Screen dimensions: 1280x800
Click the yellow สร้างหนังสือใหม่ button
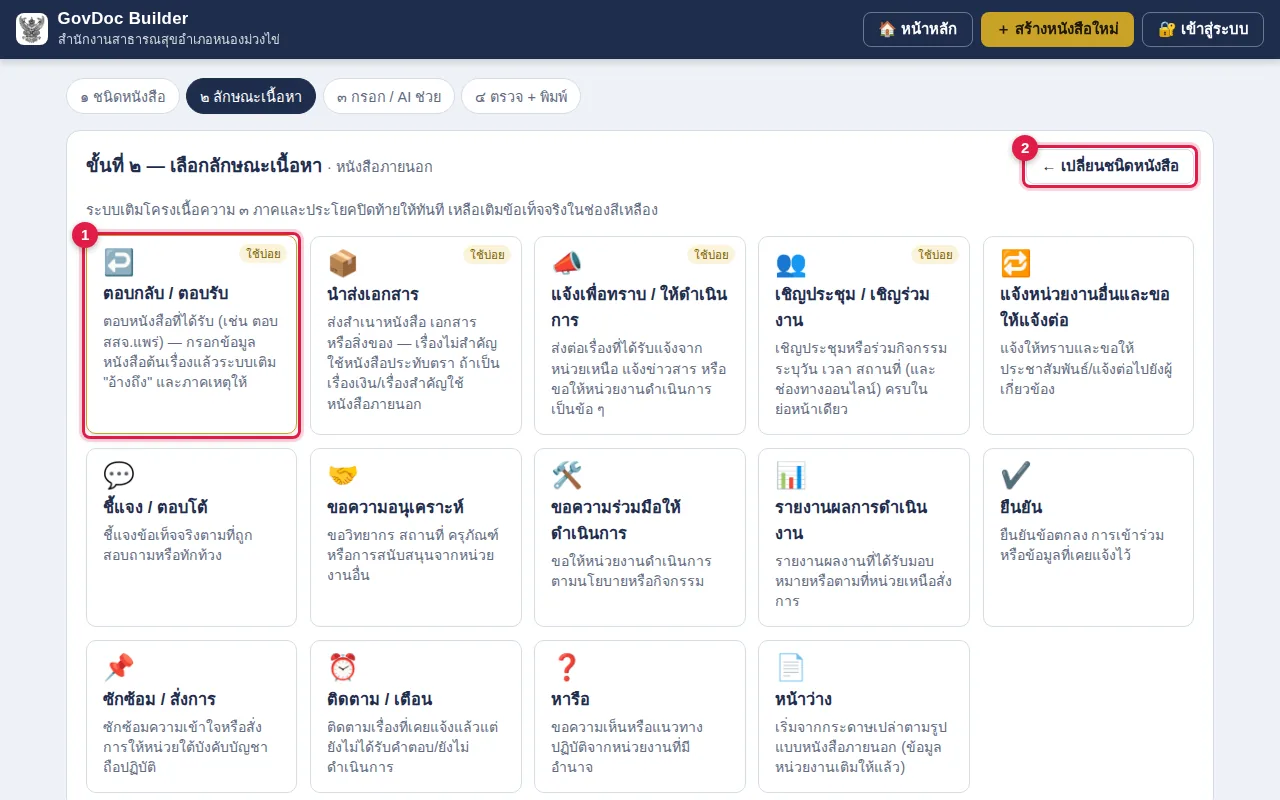1057,29
